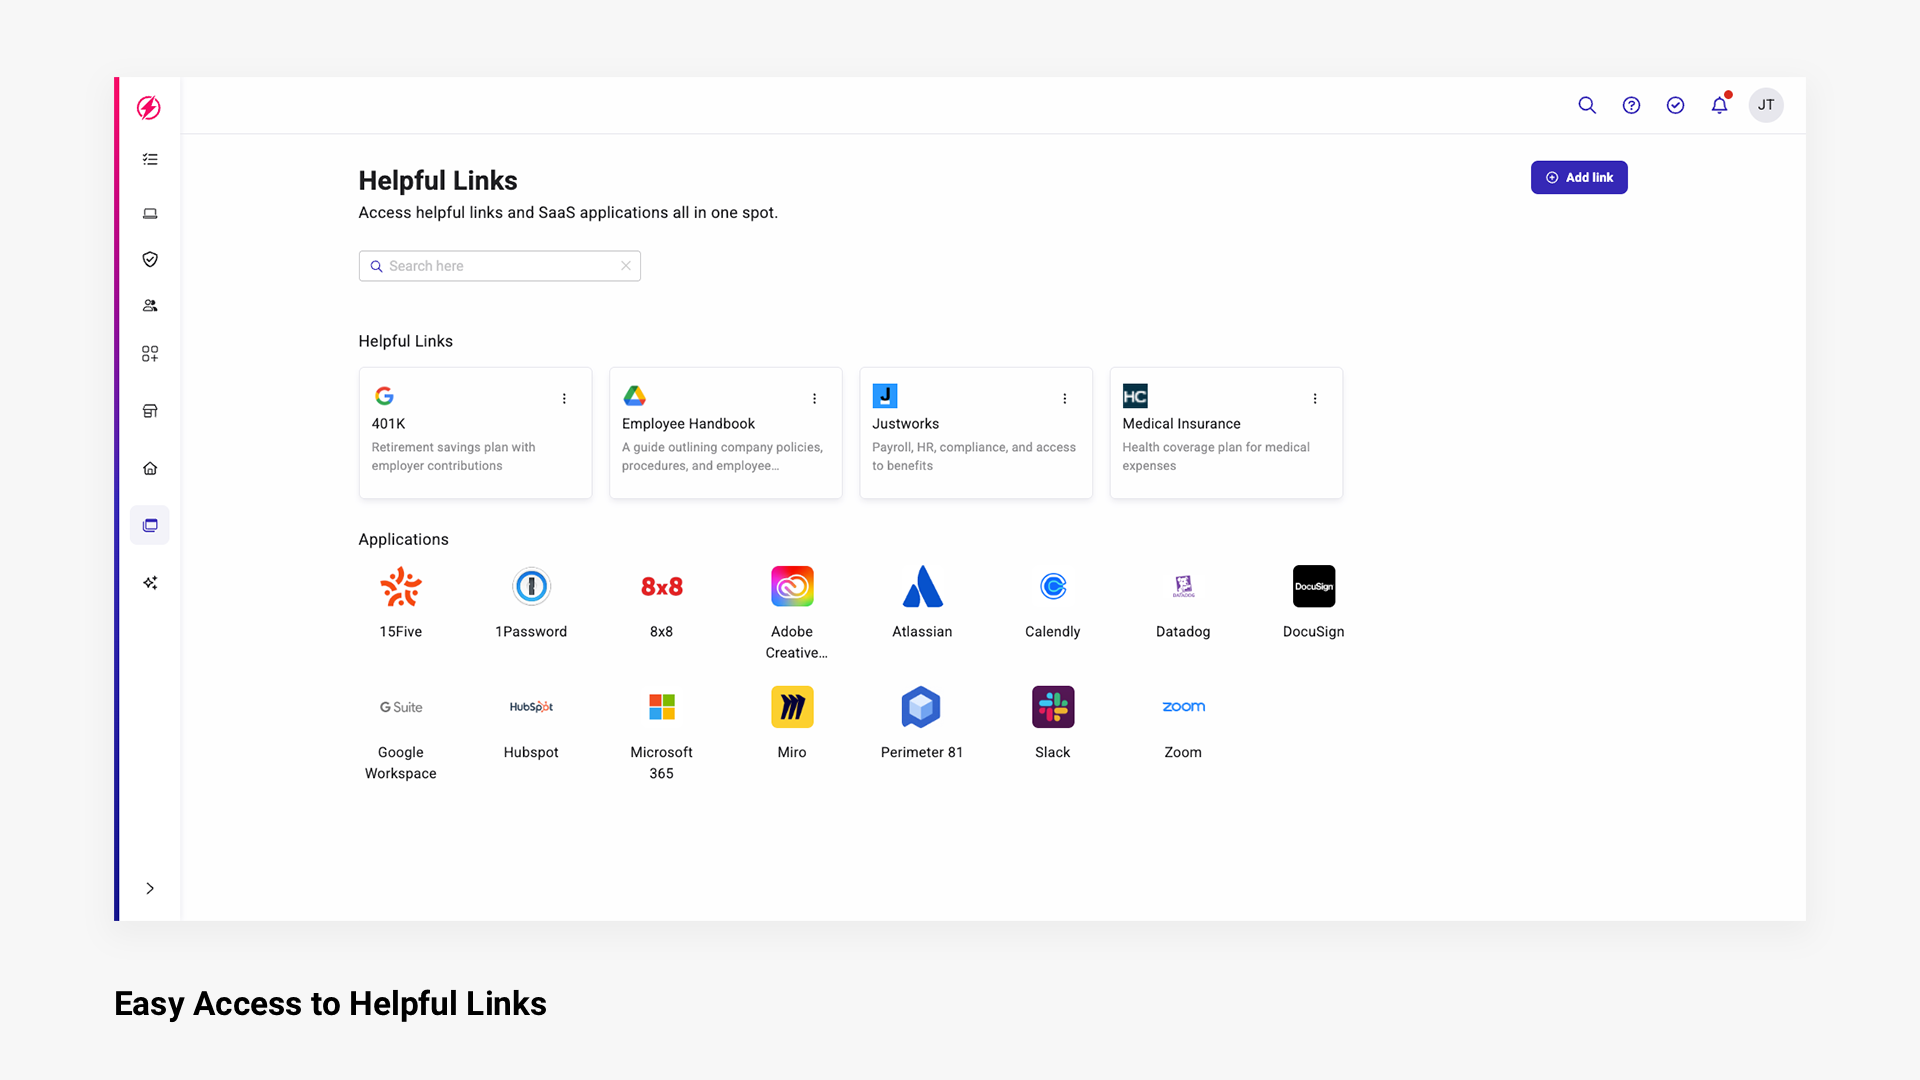Open the help question mark icon

click(1631, 105)
